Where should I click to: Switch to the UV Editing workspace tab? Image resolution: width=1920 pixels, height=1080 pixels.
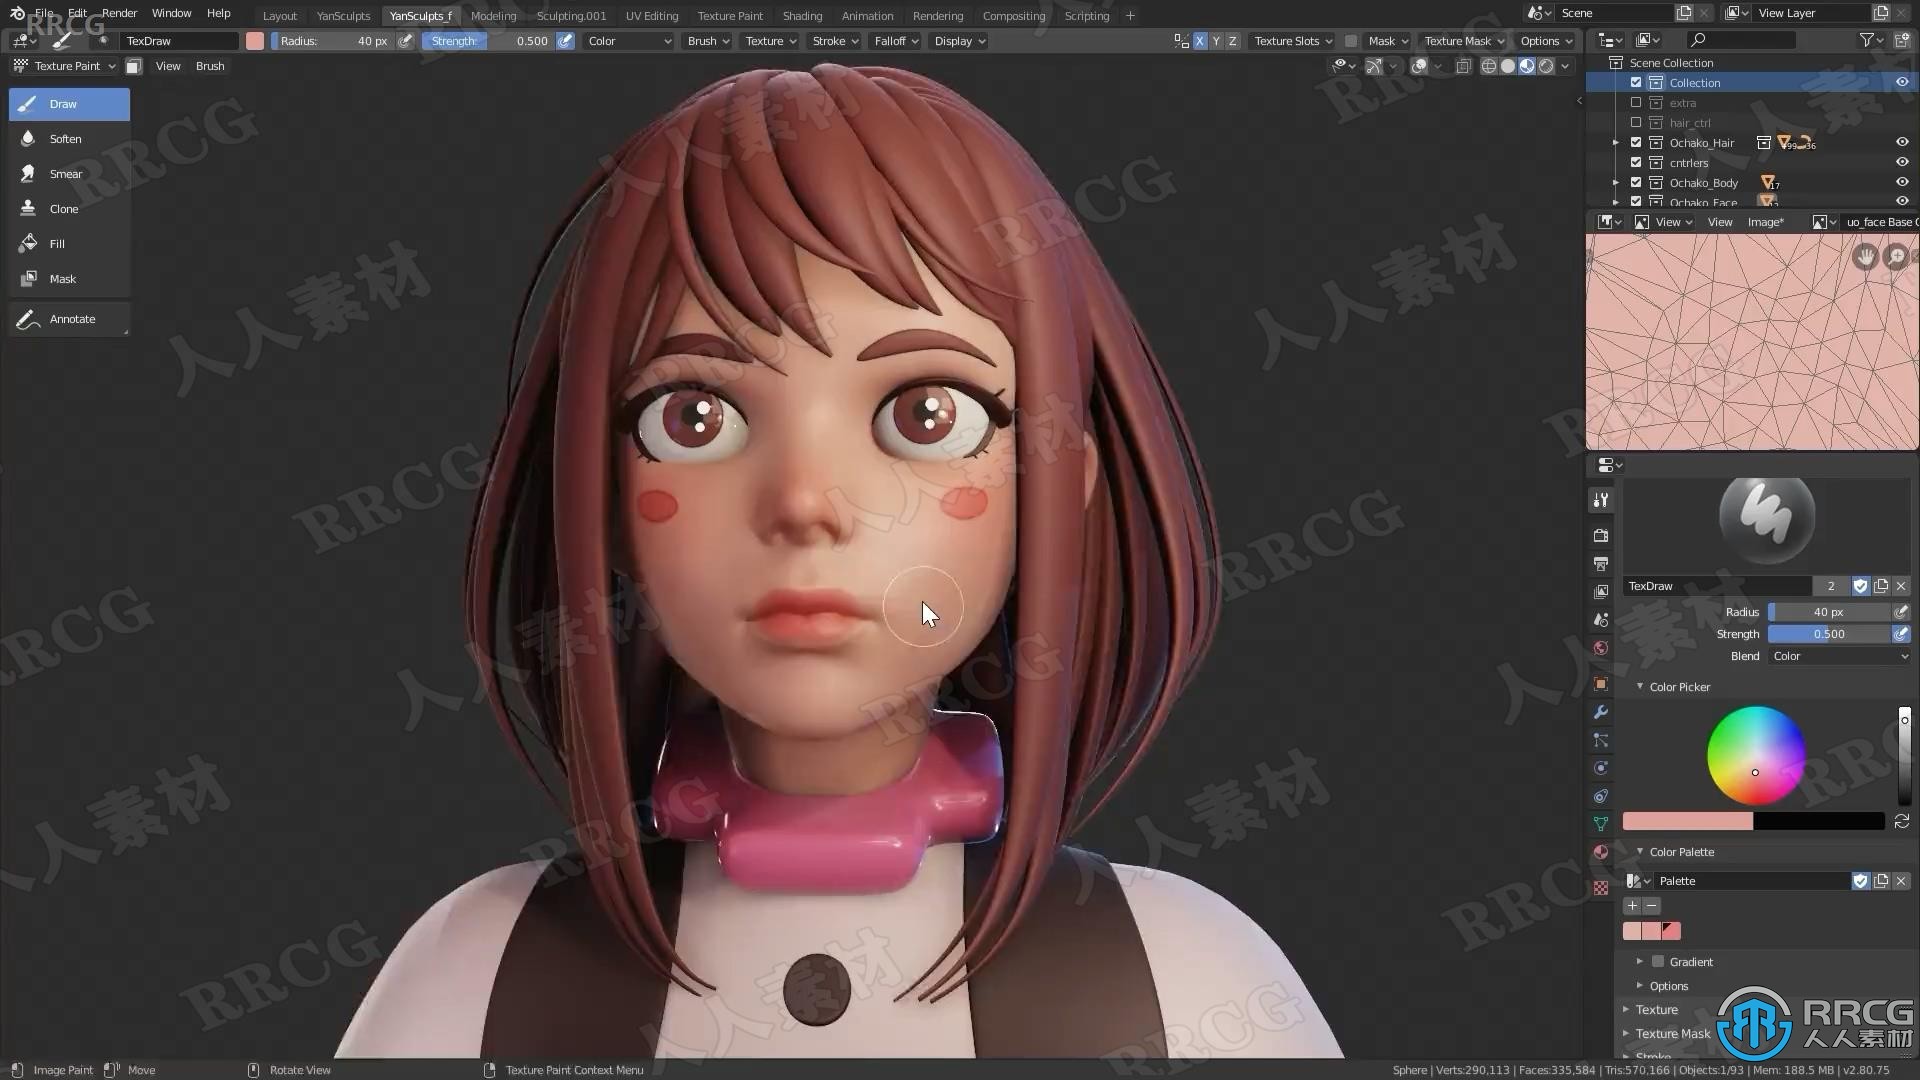click(652, 16)
